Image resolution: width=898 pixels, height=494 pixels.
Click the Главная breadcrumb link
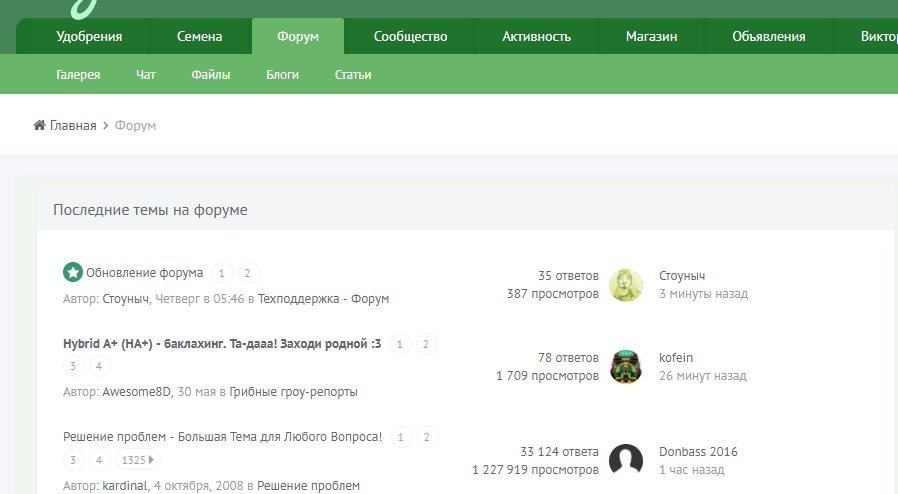pyautogui.click(x=73, y=125)
